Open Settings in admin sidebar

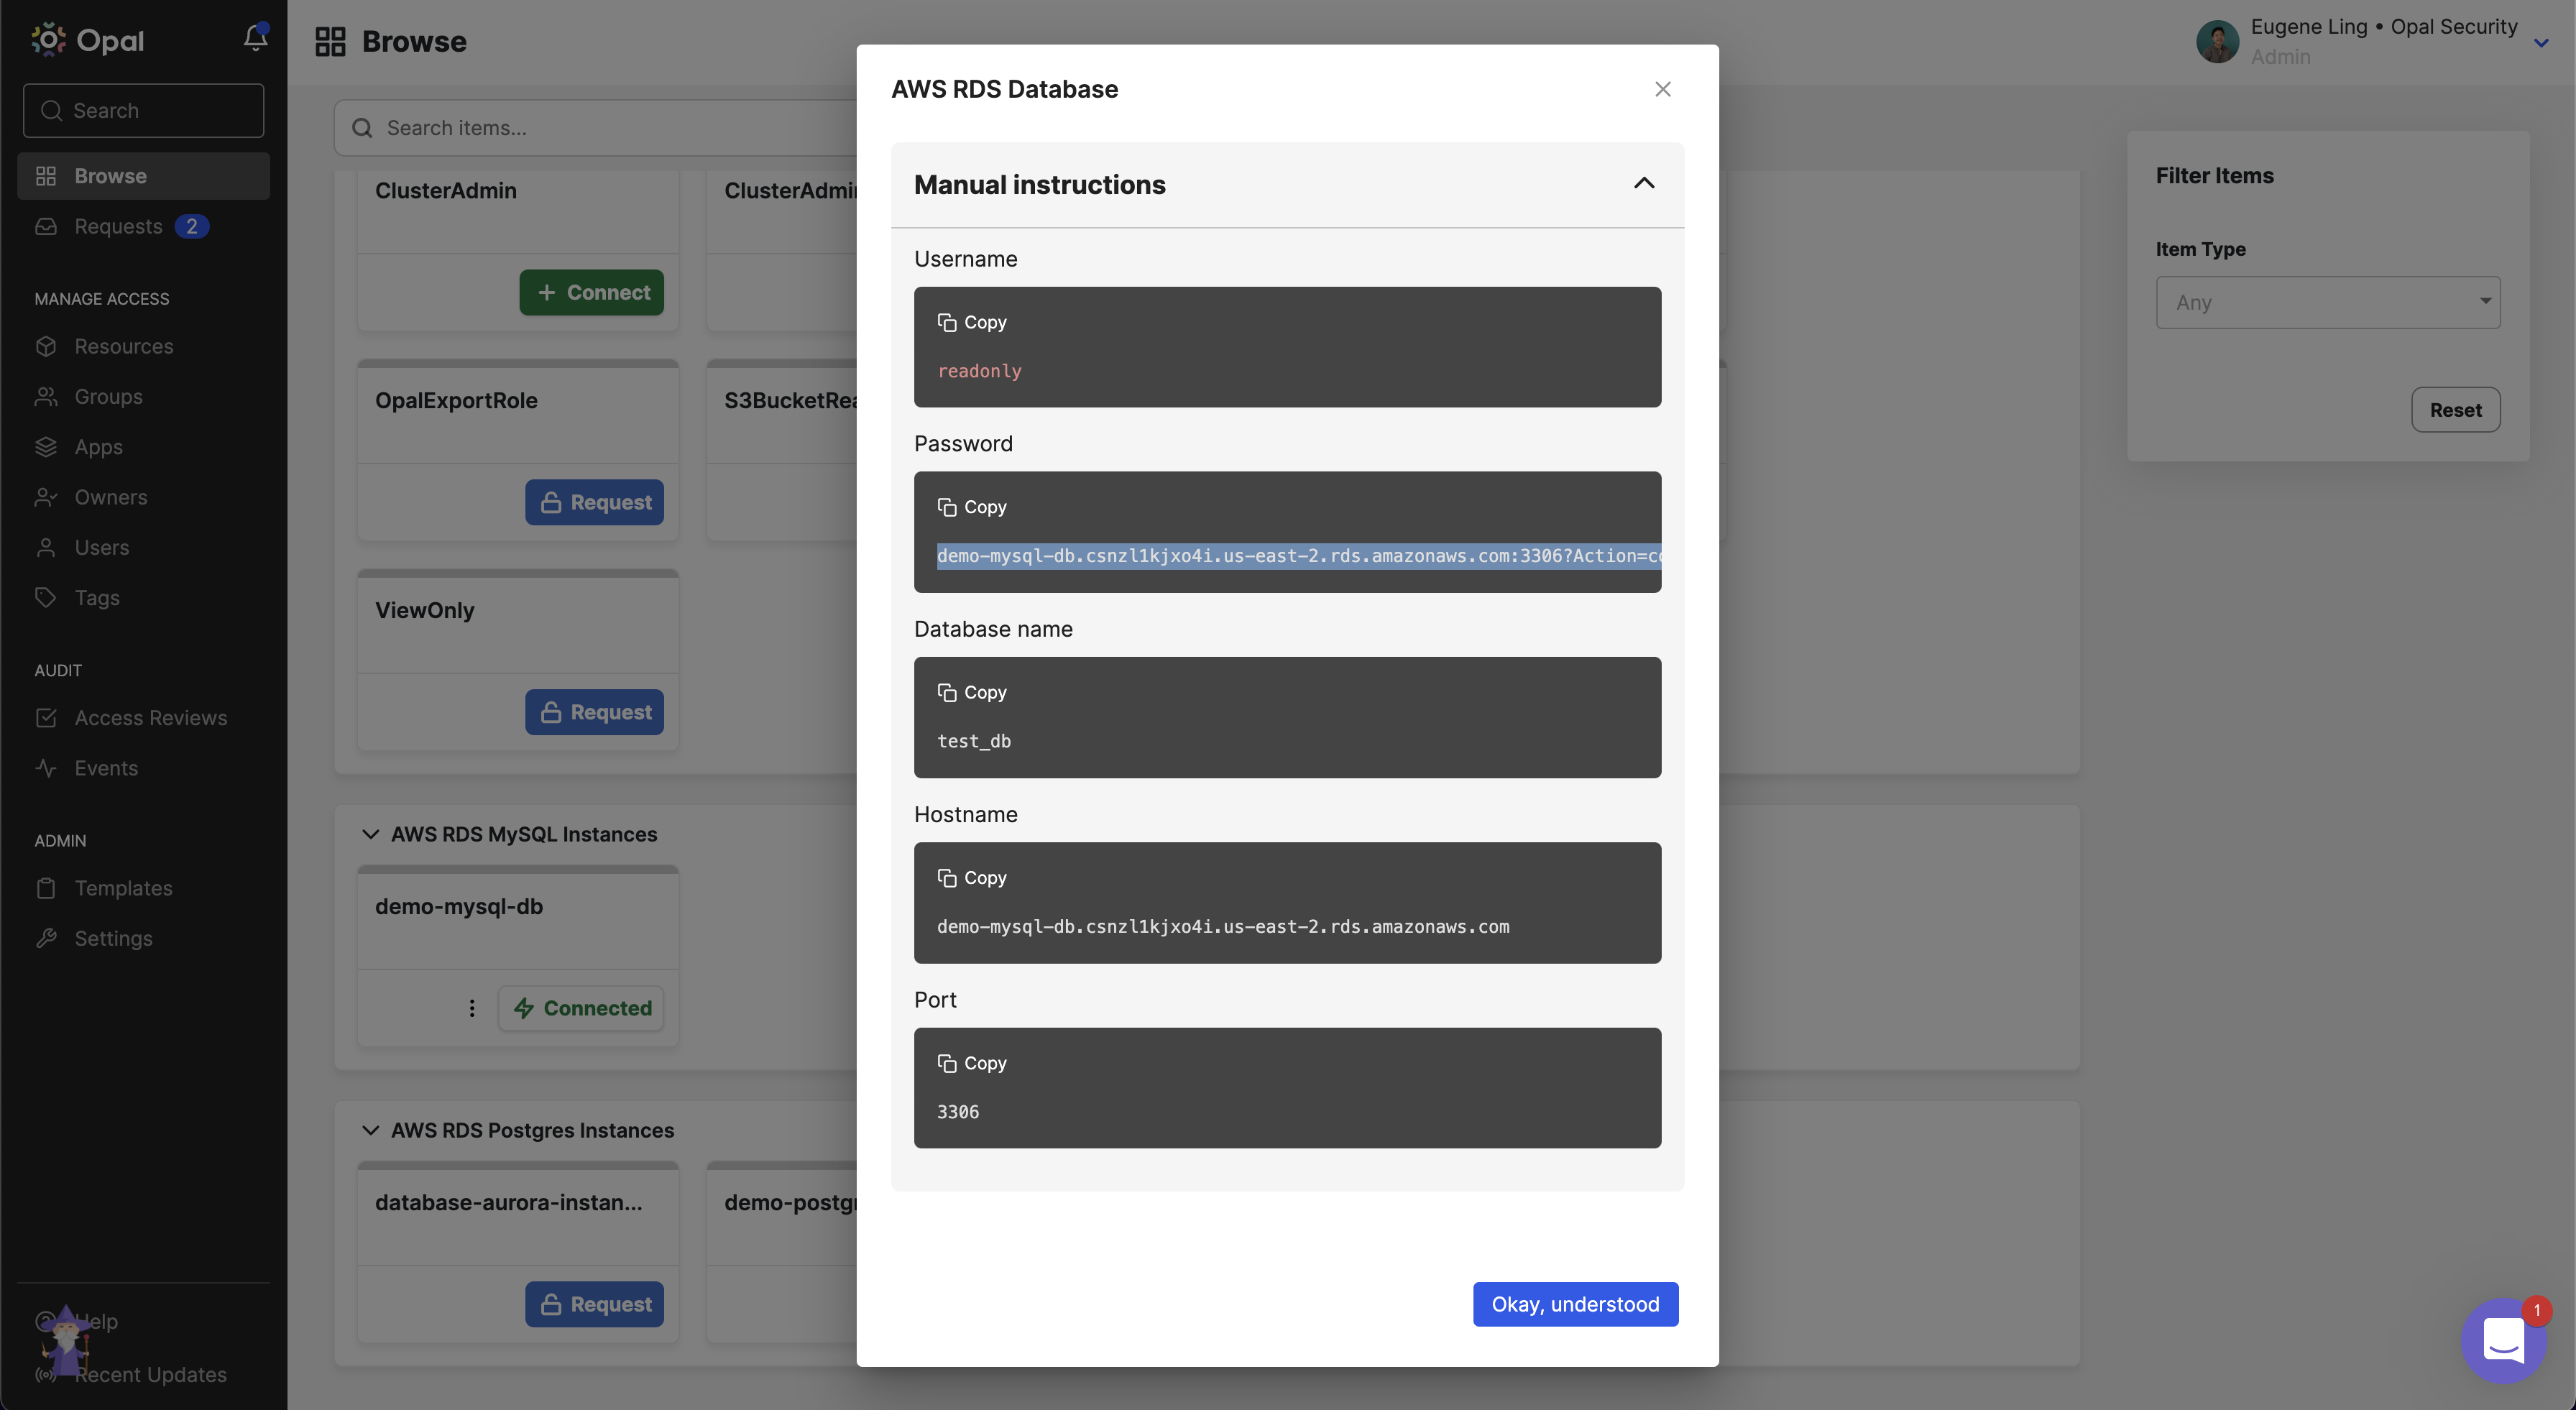point(113,938)
